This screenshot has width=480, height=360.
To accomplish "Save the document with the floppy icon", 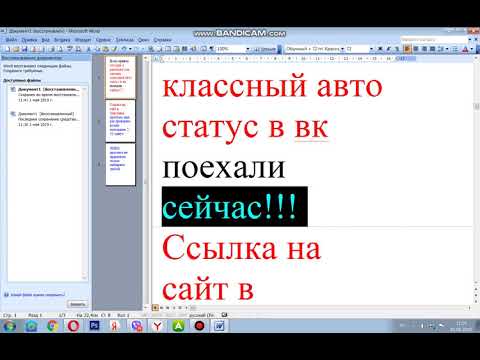I will pos(24,49).
